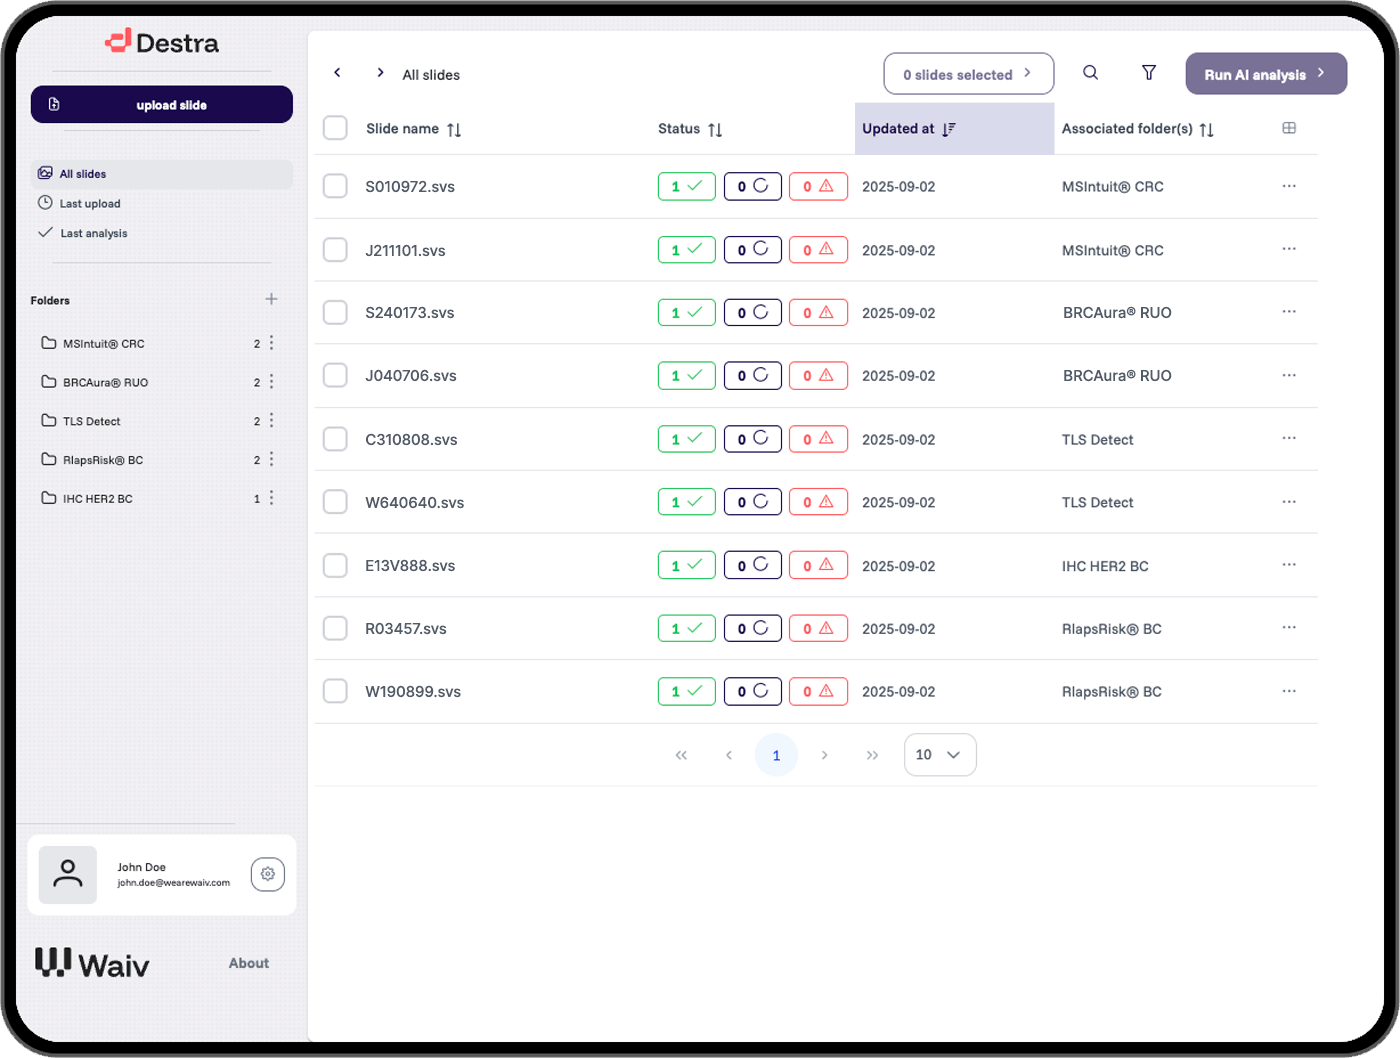Image resolution: width=1400 pixels, height=1058 pixels.
Task: Click the column visibility grid icon
Action: (x=1289, y=128)
